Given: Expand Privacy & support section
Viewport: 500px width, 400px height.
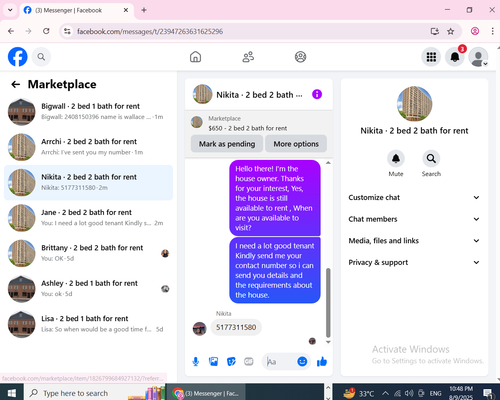Looking at the screenshot, I should (414, 262).
